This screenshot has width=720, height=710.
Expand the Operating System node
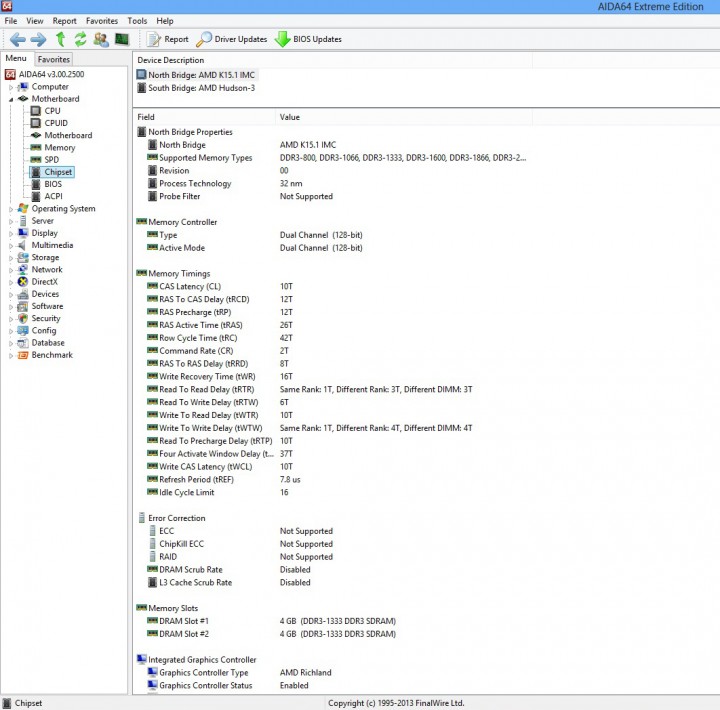coord(11,209)
